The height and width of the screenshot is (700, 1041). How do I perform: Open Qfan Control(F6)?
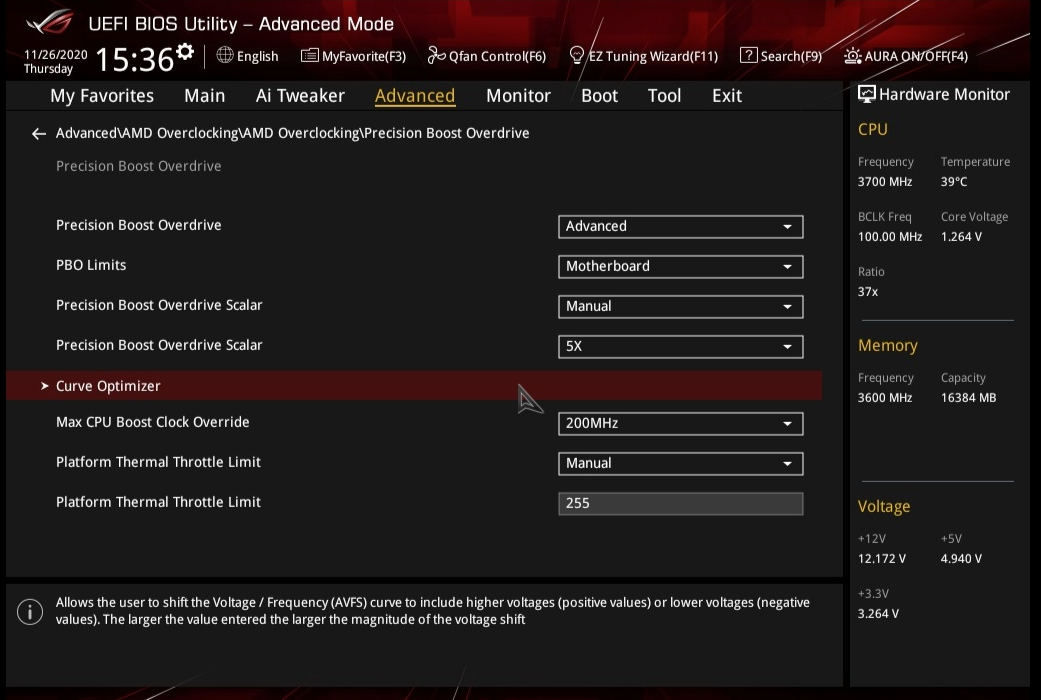[487, 56]
